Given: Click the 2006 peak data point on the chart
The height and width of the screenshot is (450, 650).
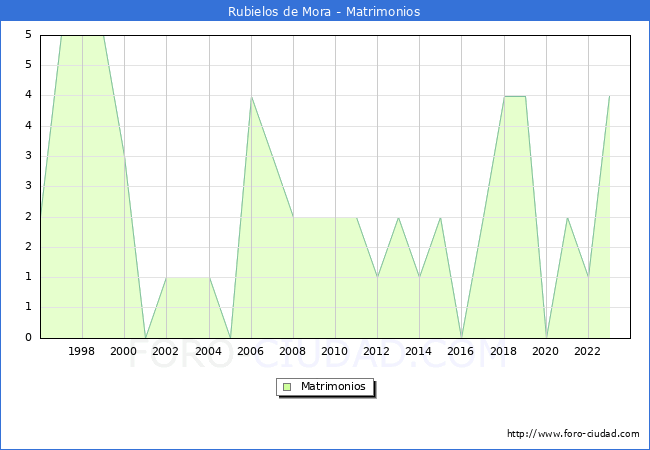Looking at the screenshot, I should [x=251, y=96].
